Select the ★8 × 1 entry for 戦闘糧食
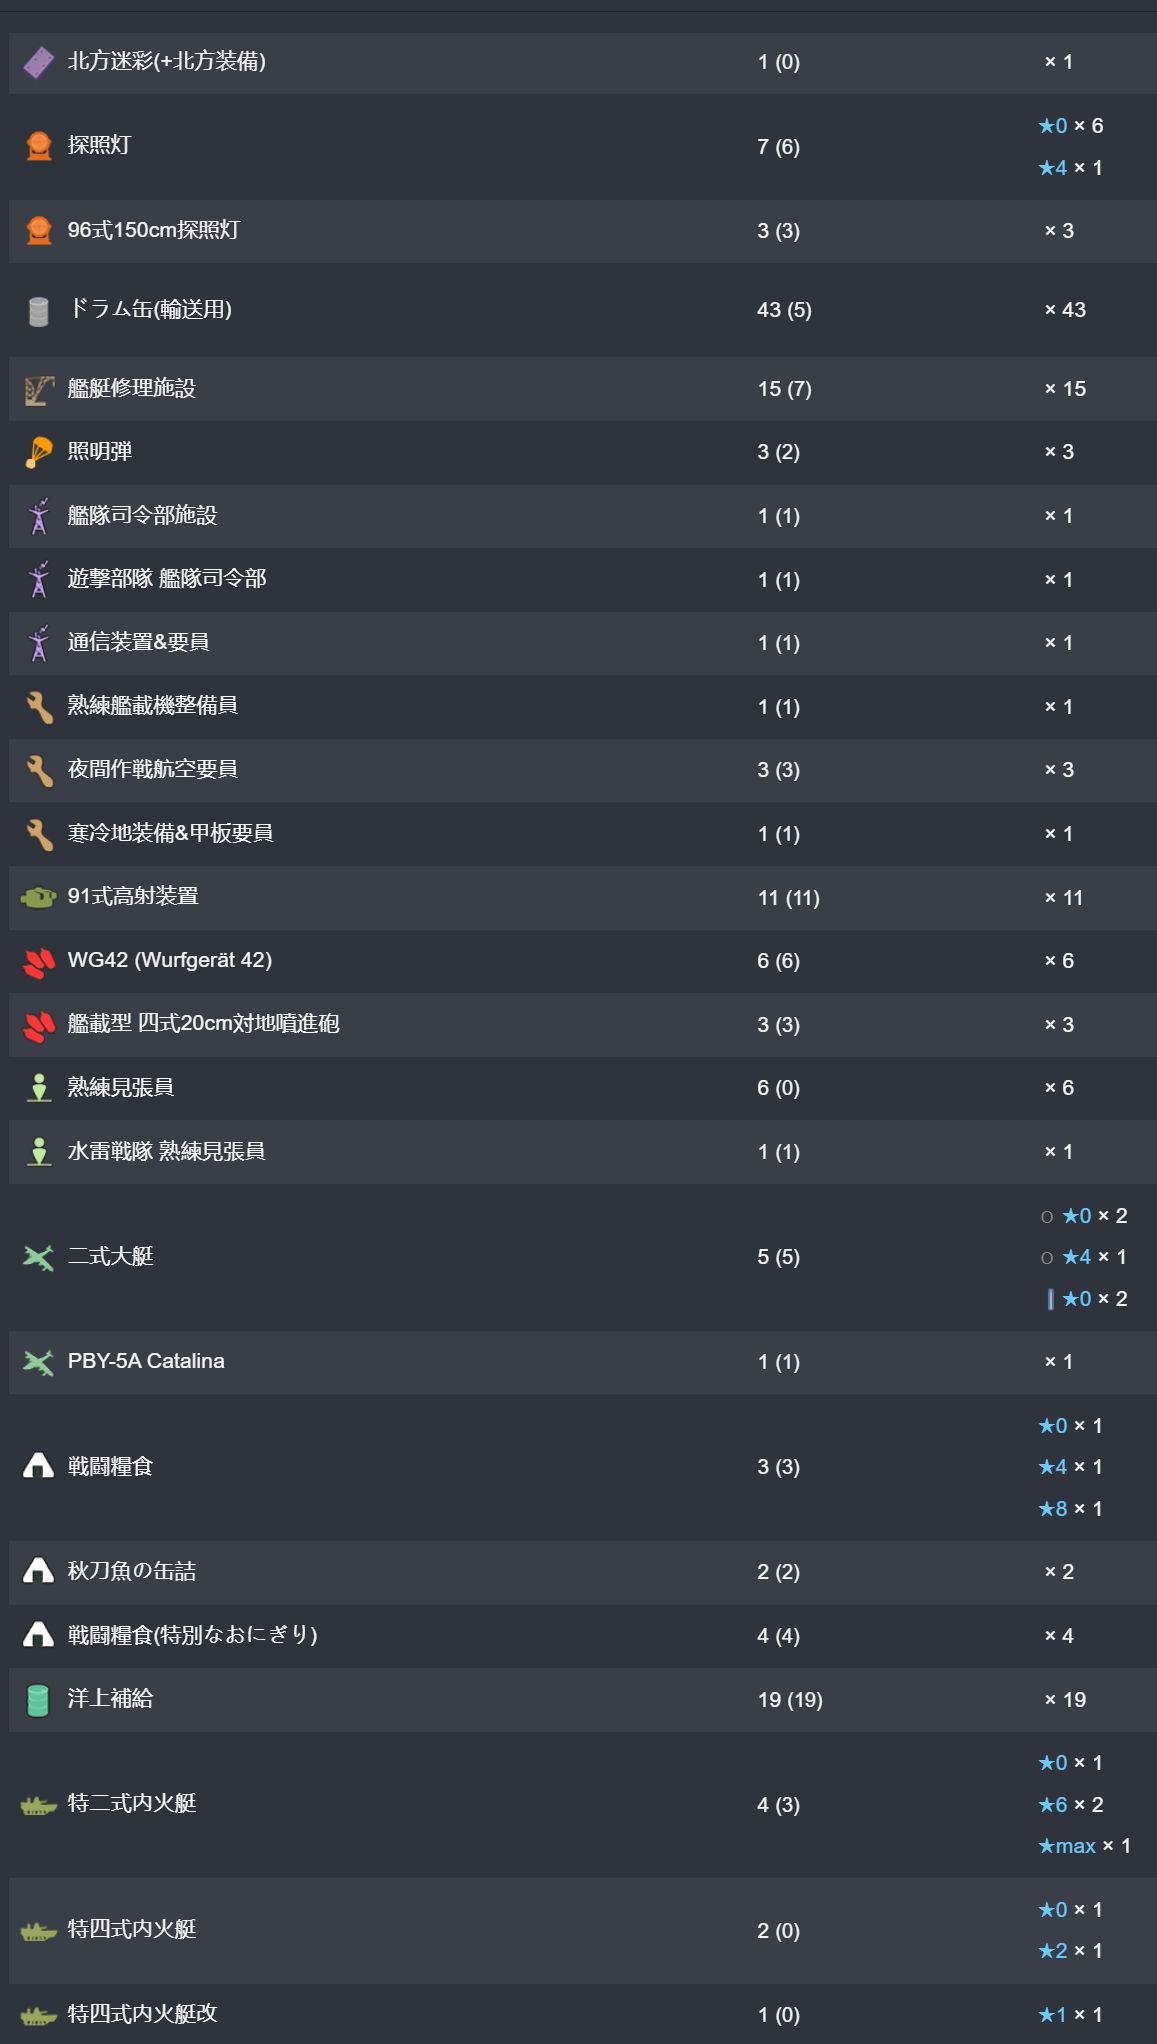This screenshot has width=1157, height=2044. [1070, 1508]
